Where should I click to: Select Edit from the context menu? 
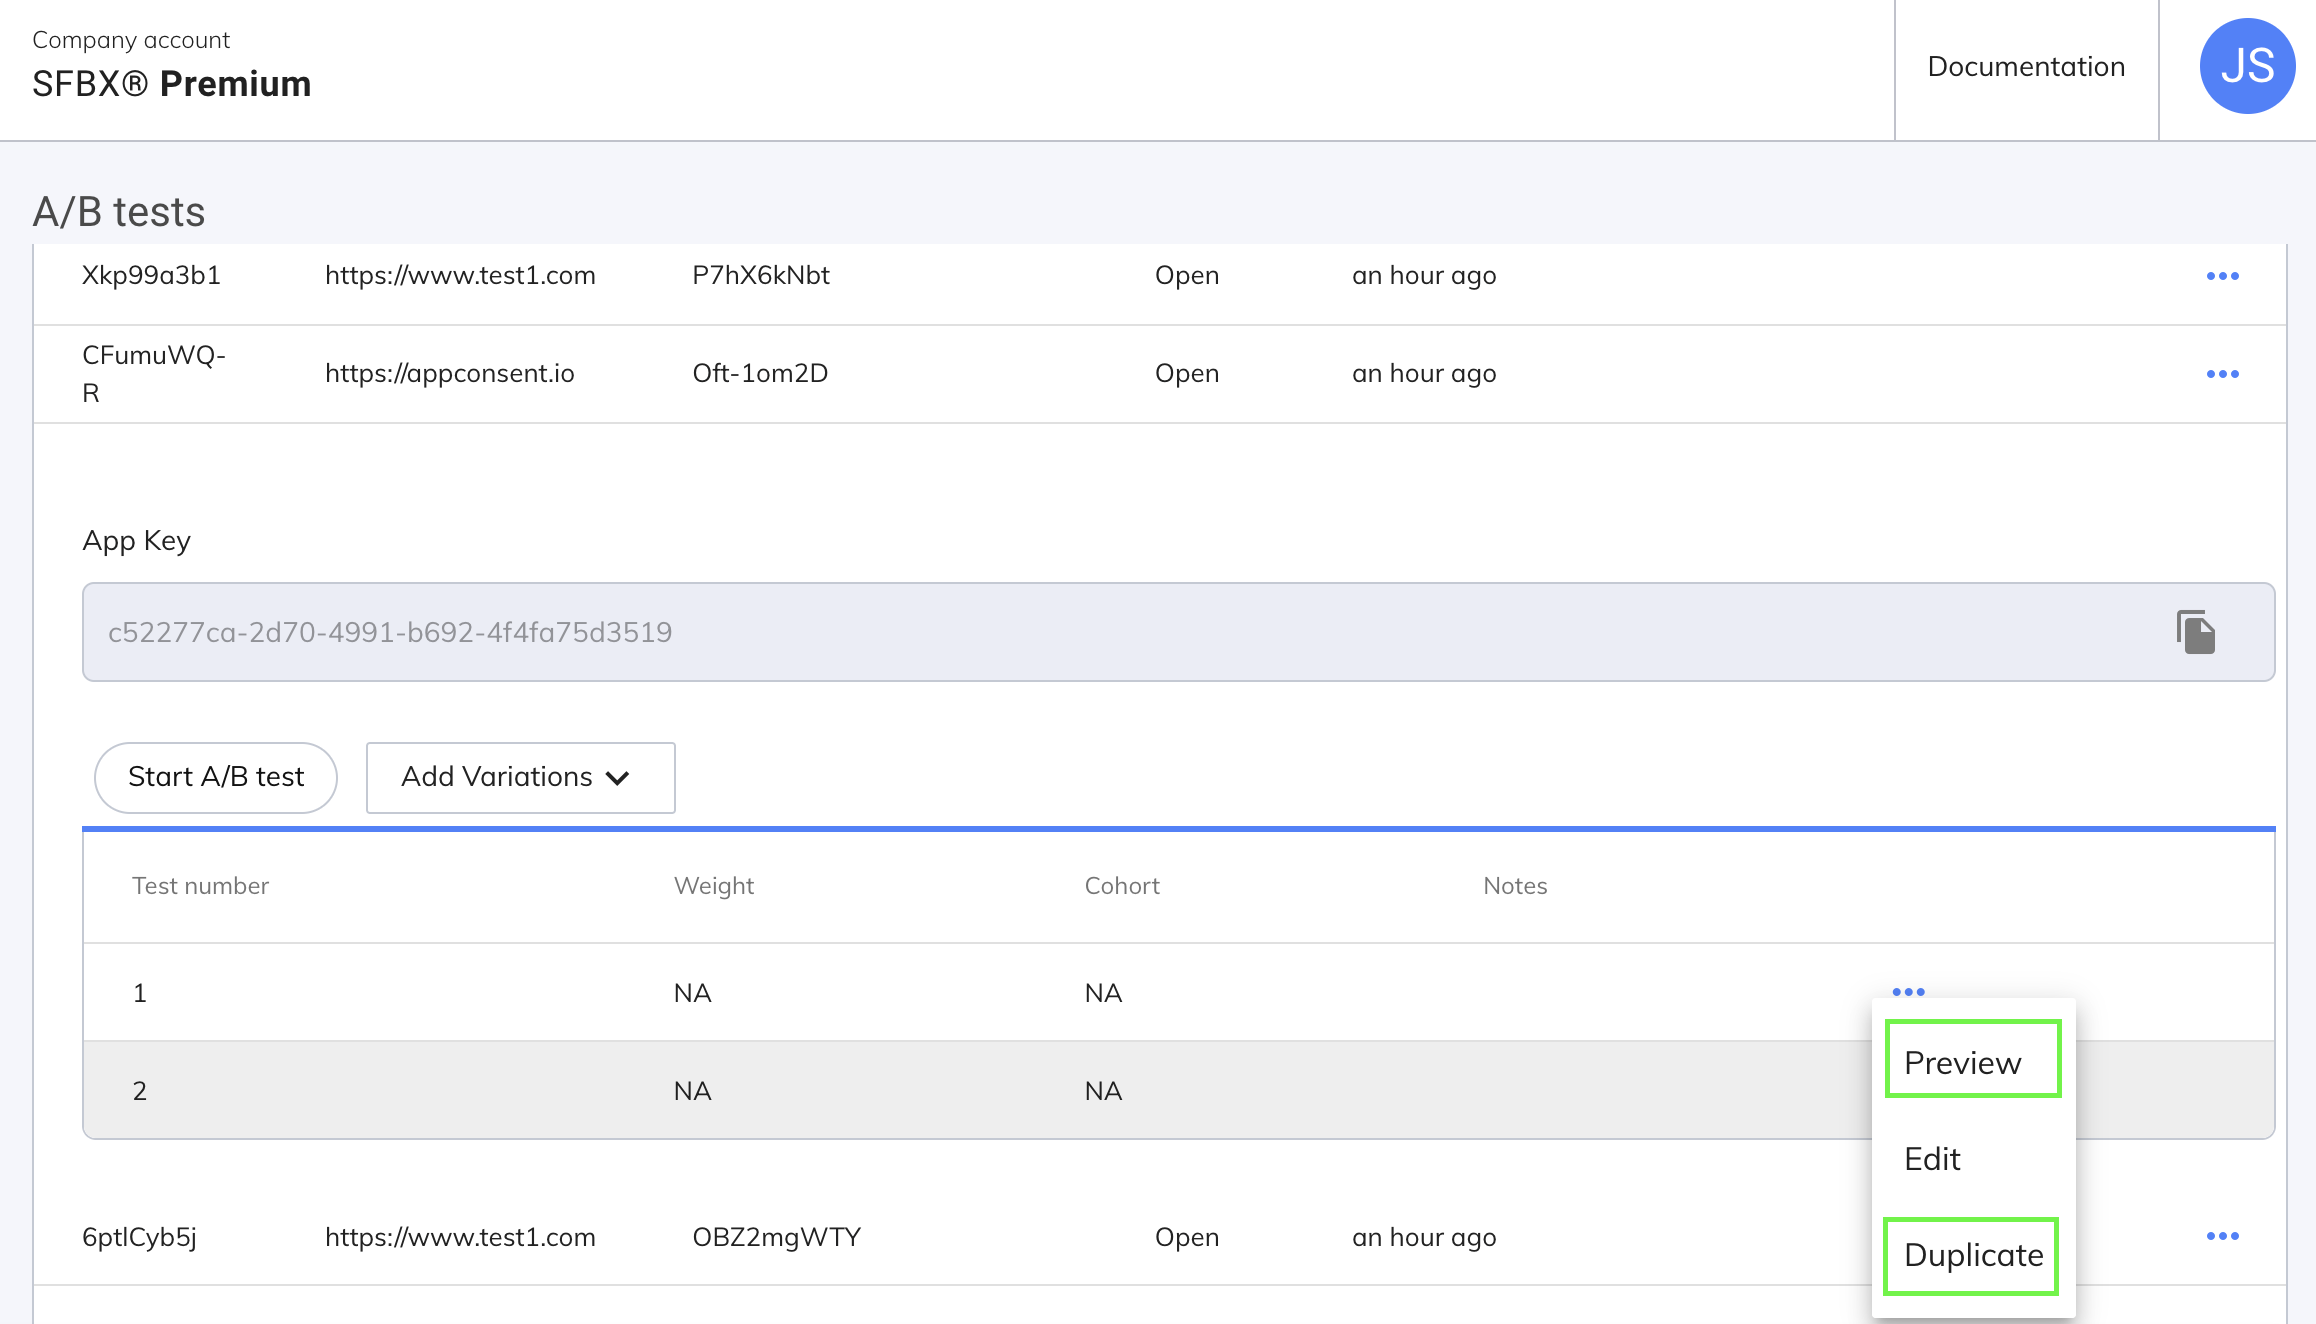tap(1932, 1158)
